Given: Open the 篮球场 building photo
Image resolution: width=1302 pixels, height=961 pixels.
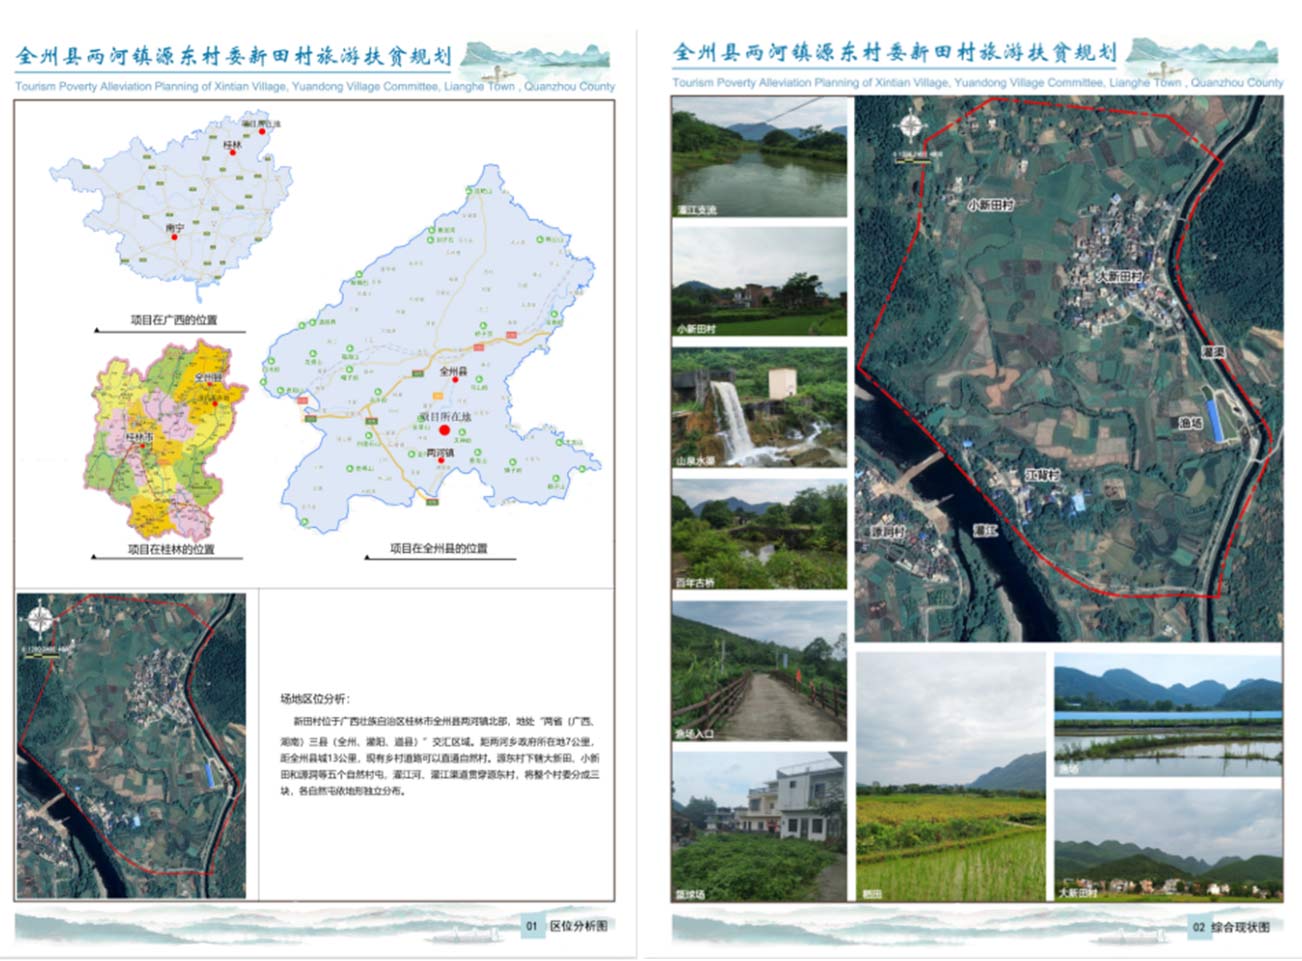Looking at the screenshot, I should point(759,826).
